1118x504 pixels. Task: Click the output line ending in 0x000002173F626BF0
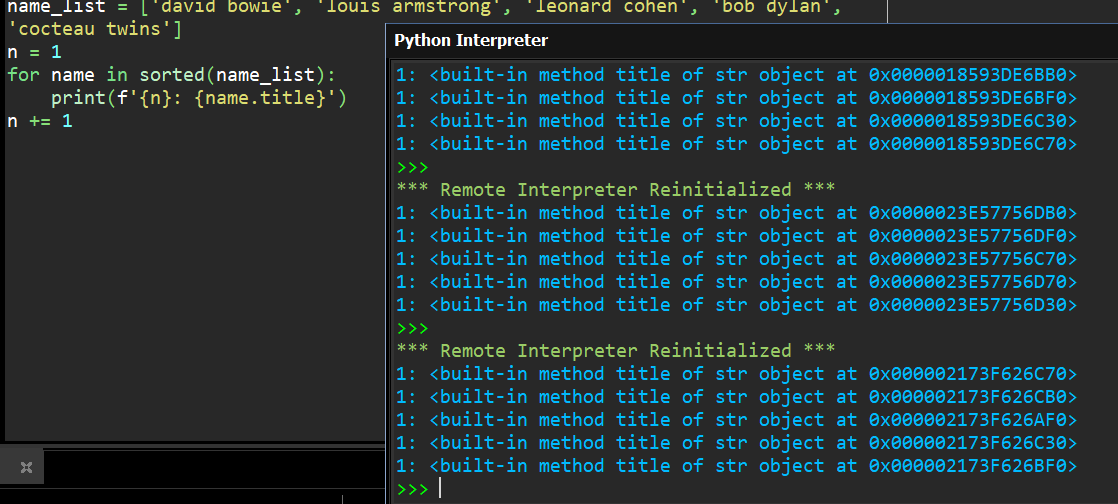(736, 466)
